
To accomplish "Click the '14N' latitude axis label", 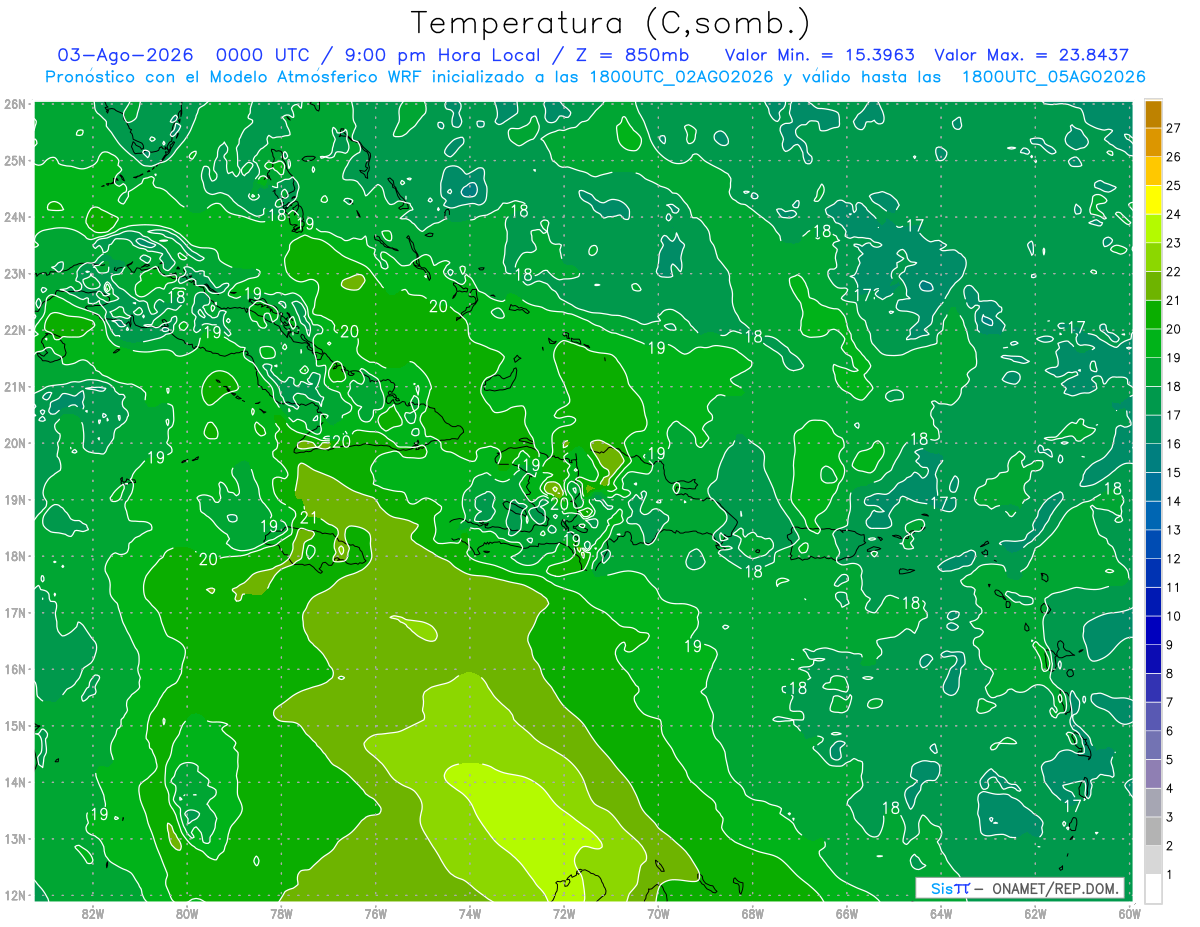I will [x=14, y=782].
